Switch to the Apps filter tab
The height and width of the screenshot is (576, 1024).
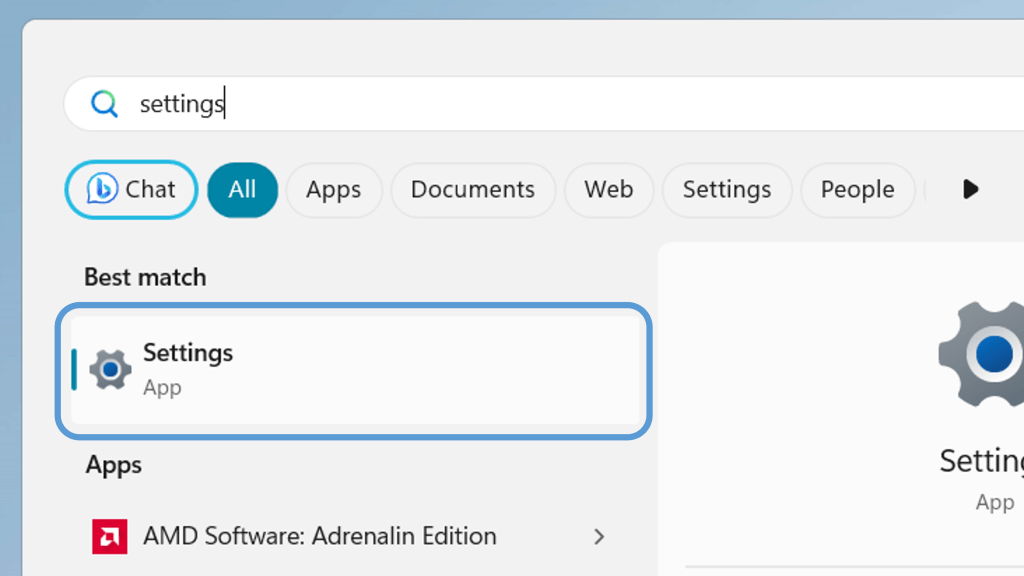pos(334,190)
